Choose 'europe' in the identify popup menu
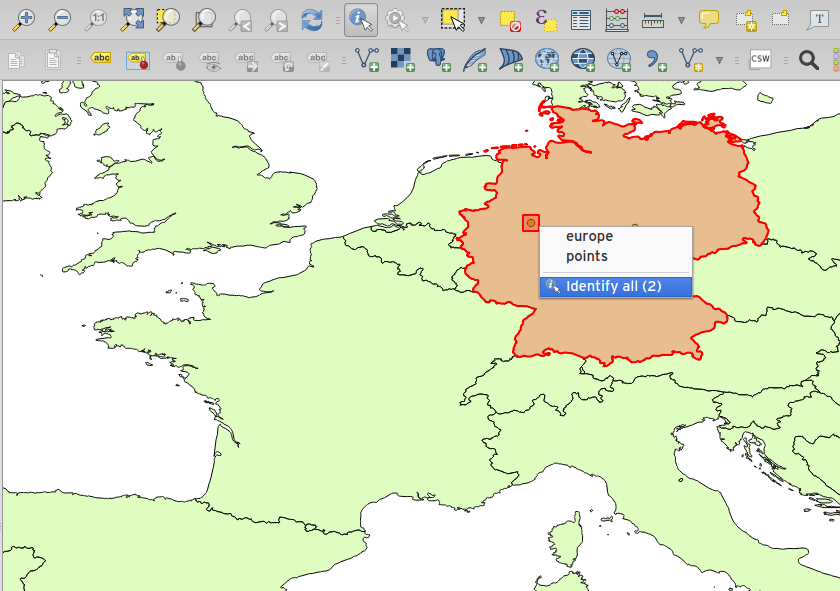Image resolution: width=840 pixels, height=591 pixels. 589,237
